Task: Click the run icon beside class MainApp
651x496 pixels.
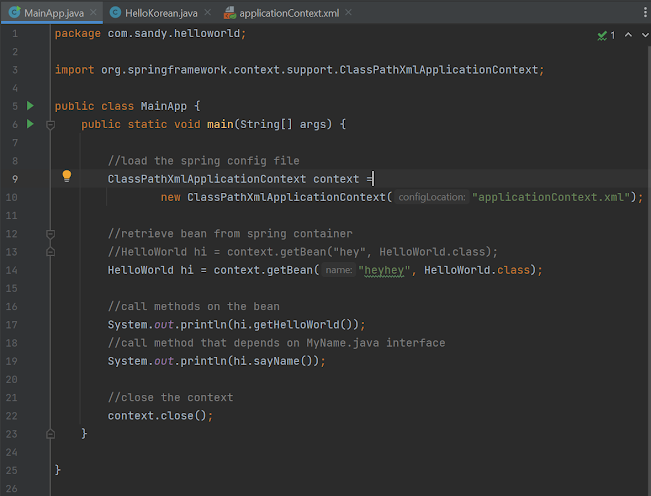Action: point(30,105)
